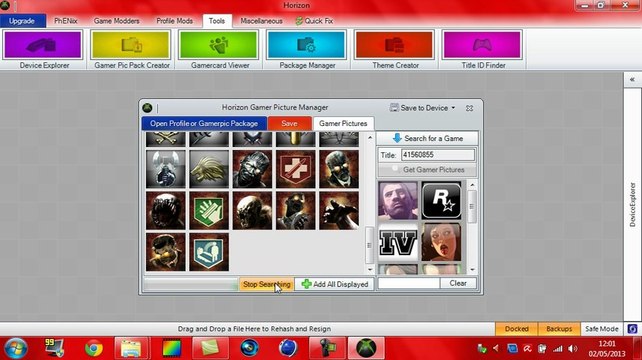Open the Miscellaneous tab

coord(261,21)
